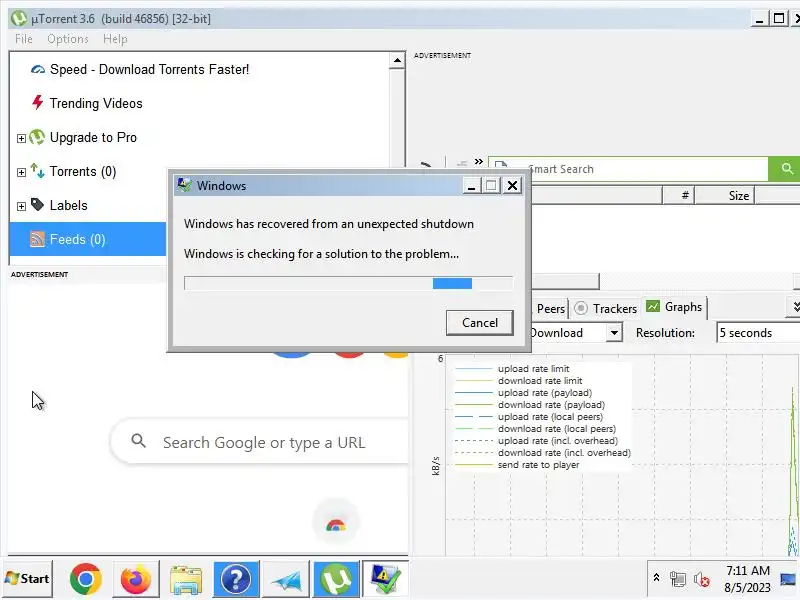
Task: Expand the Upgrade to Pro node
Action: tap(21, 138)
